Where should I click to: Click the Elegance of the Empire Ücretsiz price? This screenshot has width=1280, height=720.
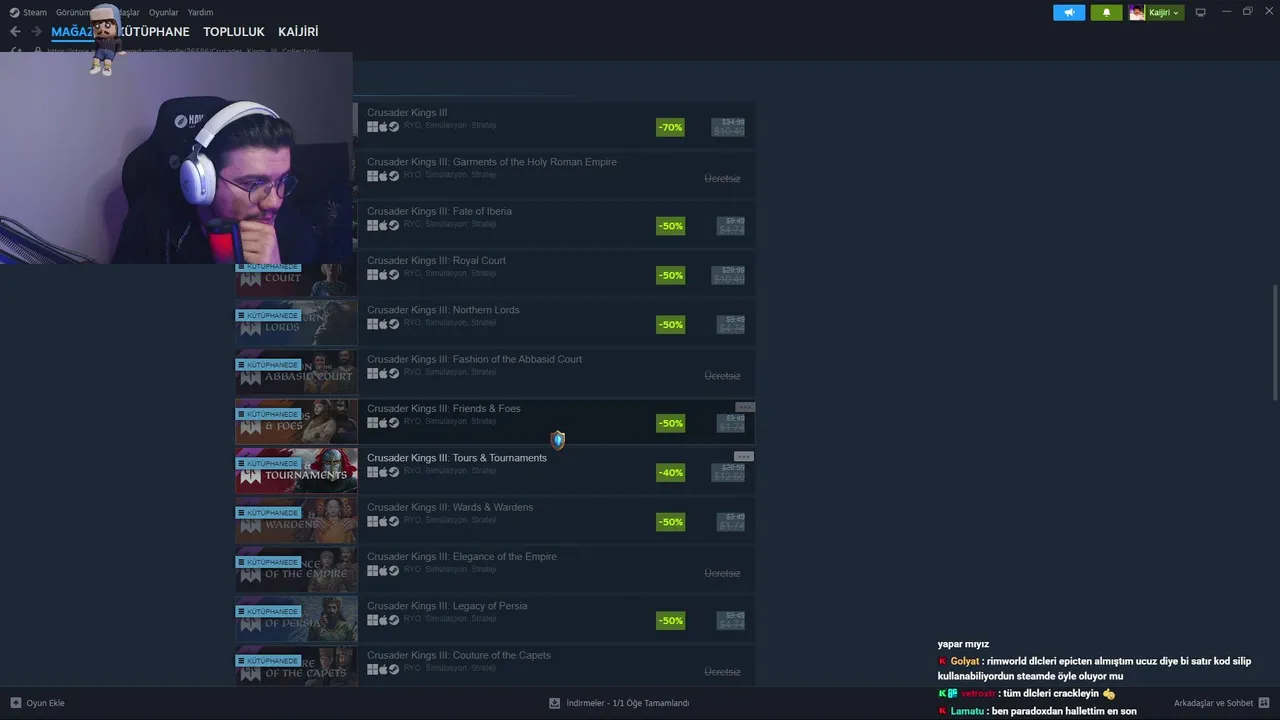(722, 573)
